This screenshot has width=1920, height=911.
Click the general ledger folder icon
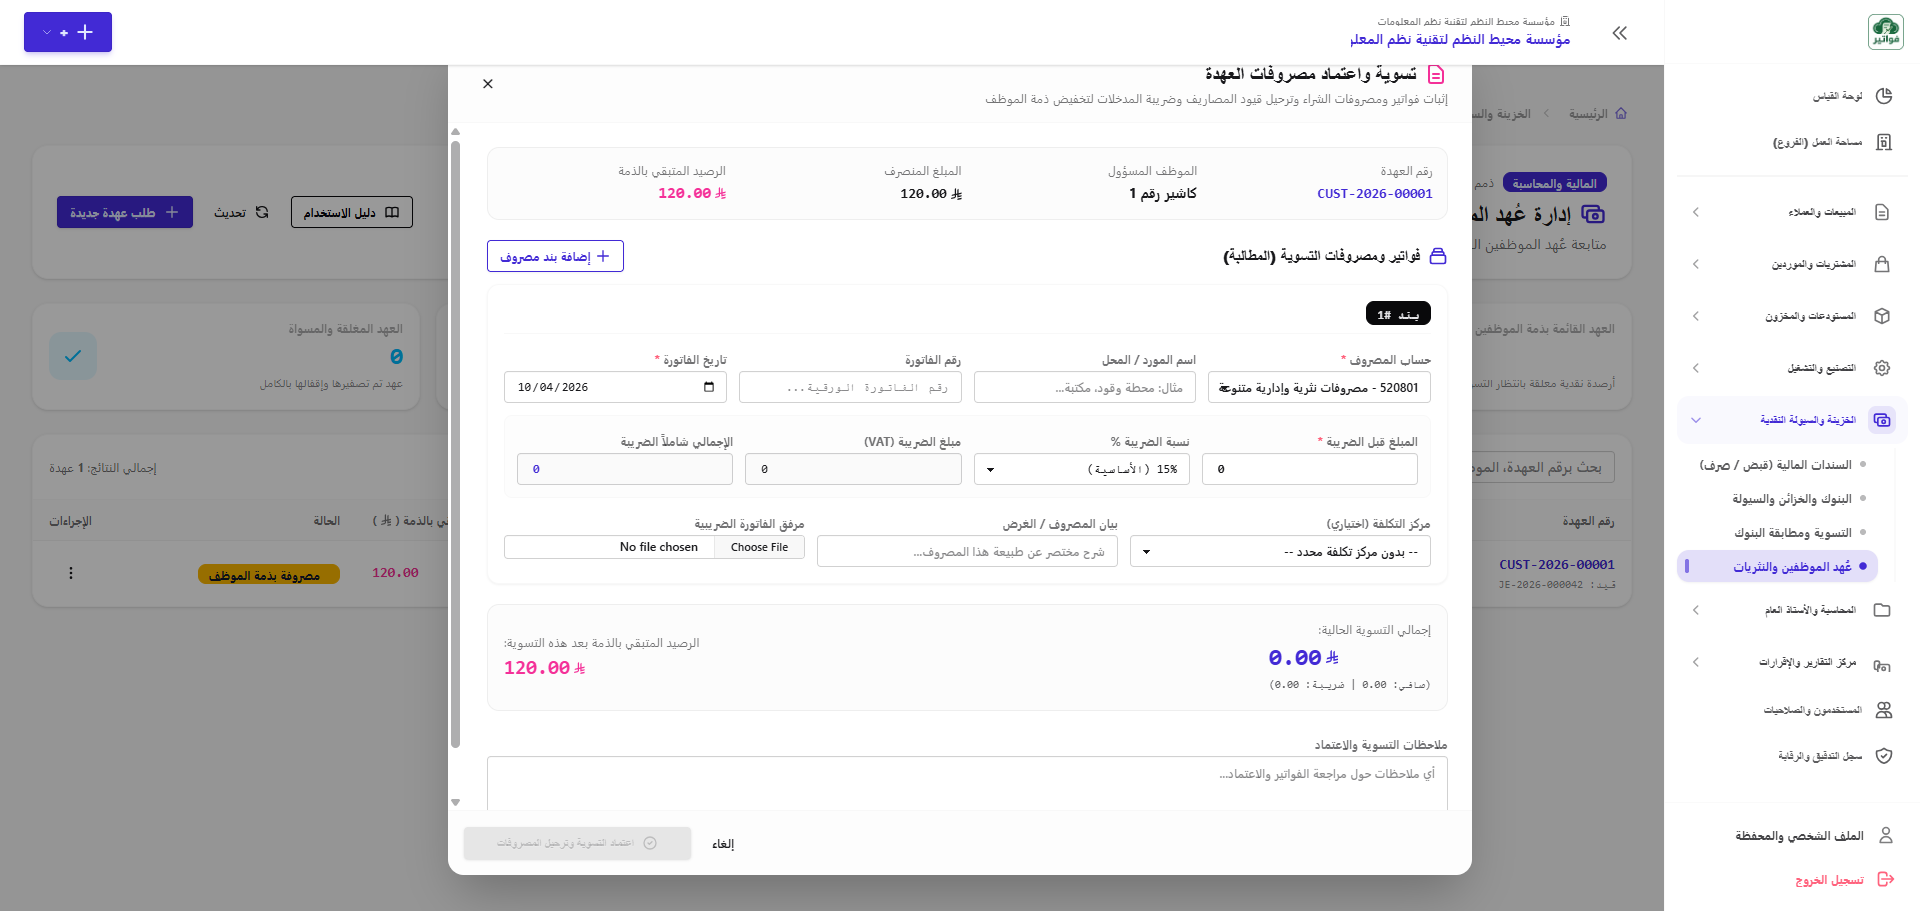[x=1882, y=610]
